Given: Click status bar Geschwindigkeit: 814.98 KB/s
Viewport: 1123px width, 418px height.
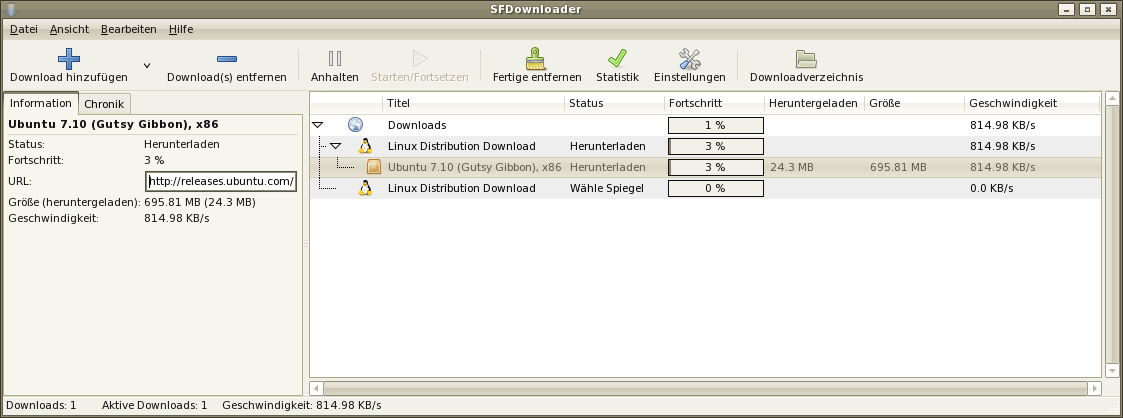Looking at the screenshot, I should click(x=302, y=405).
